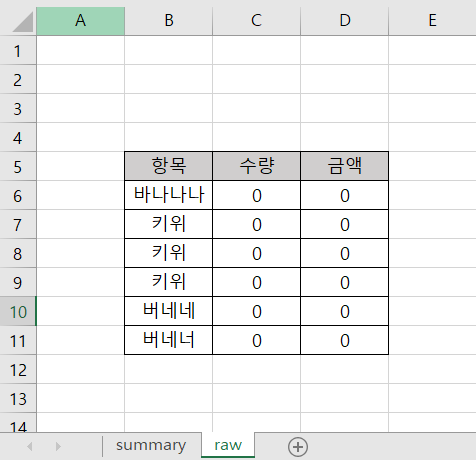Click the 금액 header cell
Viewport: 476px width, 460px height.
(x=345, y=166)
